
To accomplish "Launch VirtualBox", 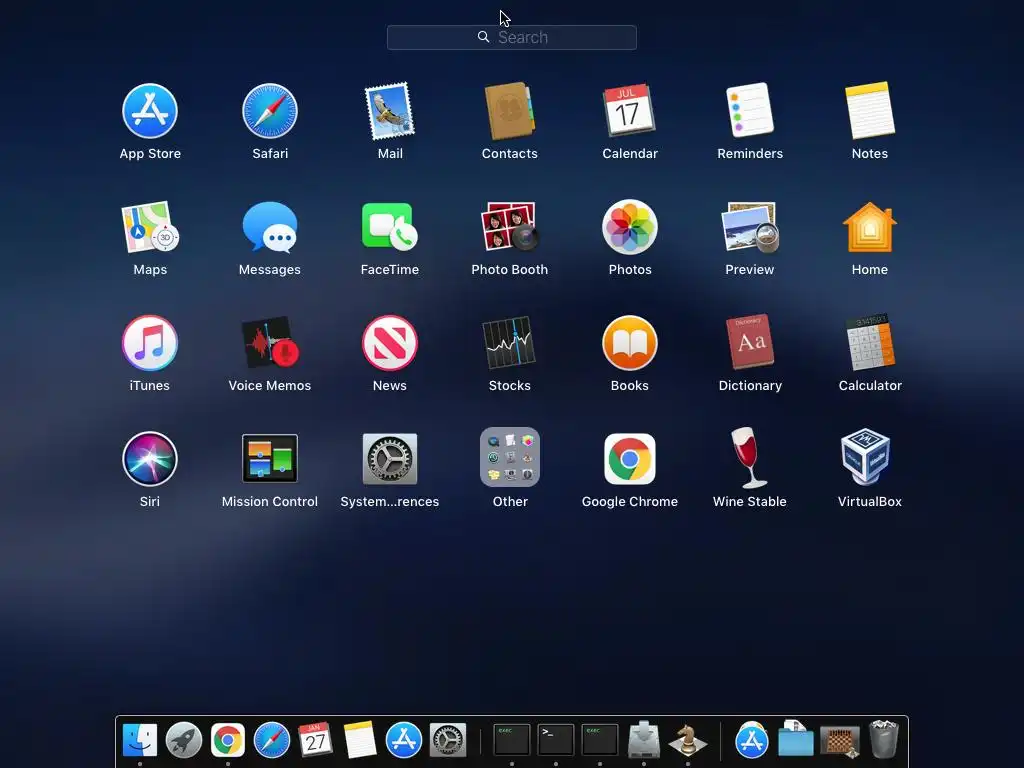I will point(867,456).
